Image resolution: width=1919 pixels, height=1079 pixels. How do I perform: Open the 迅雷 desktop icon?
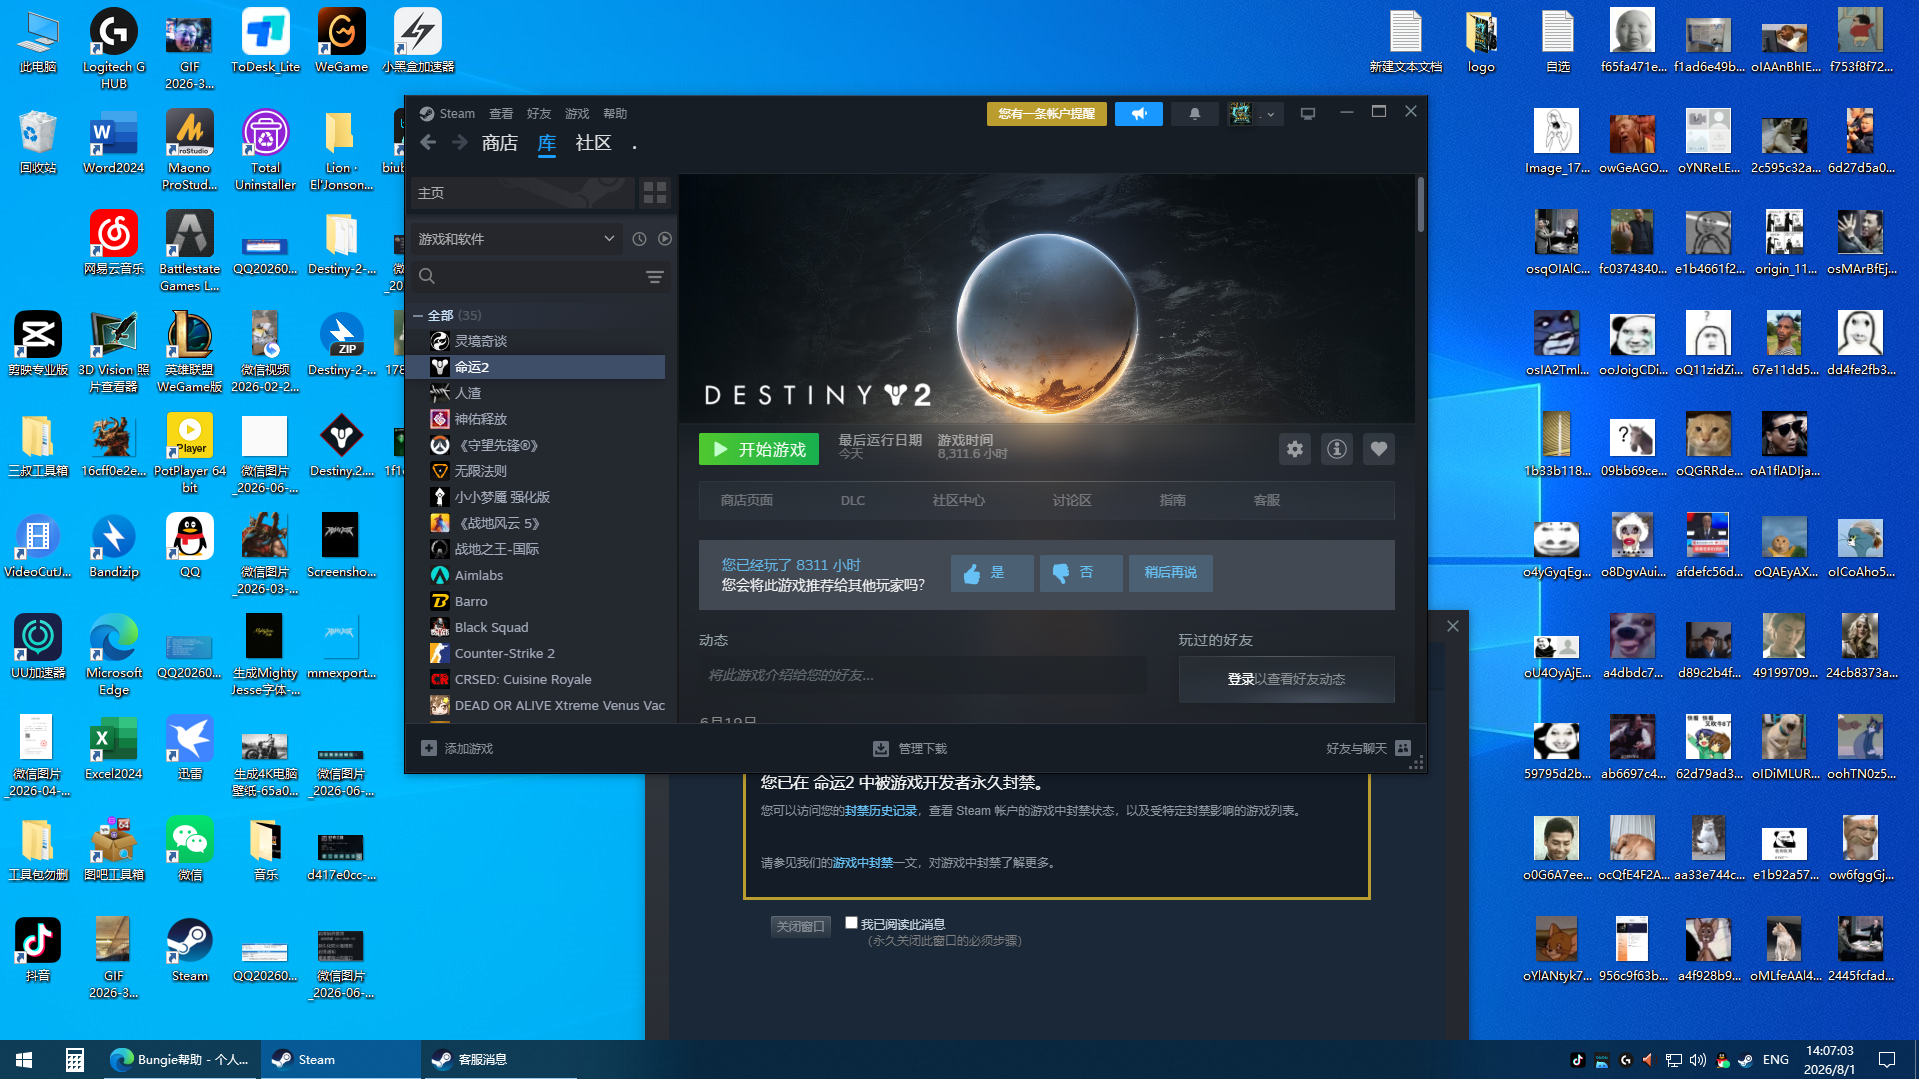tap(190, 748)
